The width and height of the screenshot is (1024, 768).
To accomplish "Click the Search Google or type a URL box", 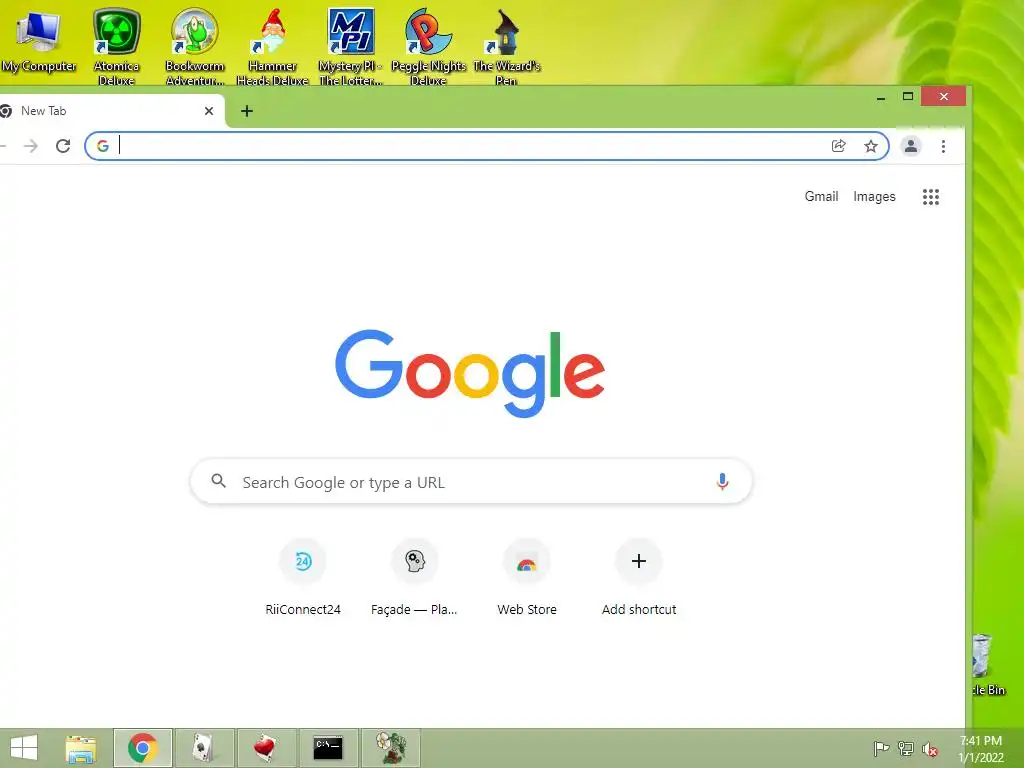I will tap(471, 482).
